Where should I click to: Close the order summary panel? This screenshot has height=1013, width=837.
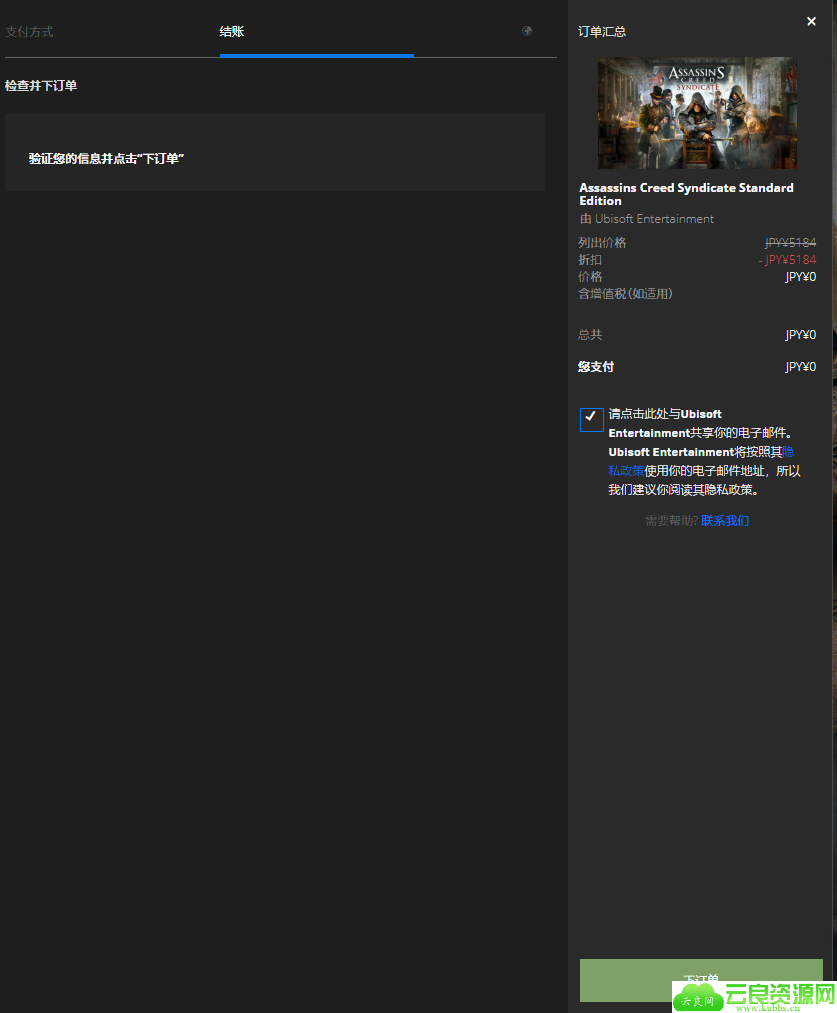point(811,21)
